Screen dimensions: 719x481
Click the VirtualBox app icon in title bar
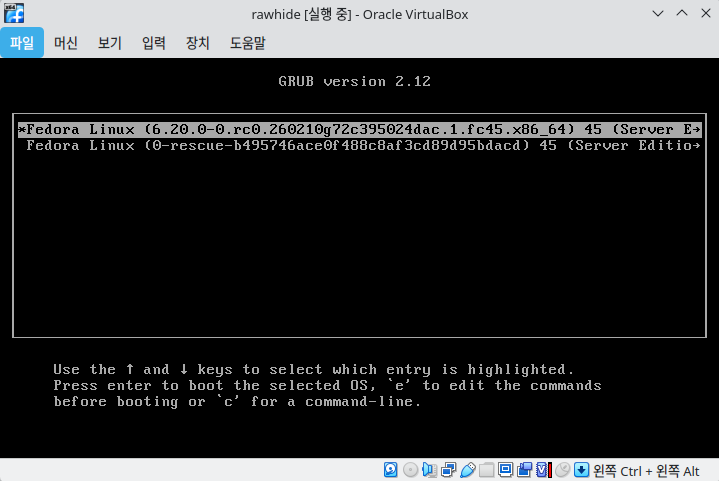[x=14, y=13]
